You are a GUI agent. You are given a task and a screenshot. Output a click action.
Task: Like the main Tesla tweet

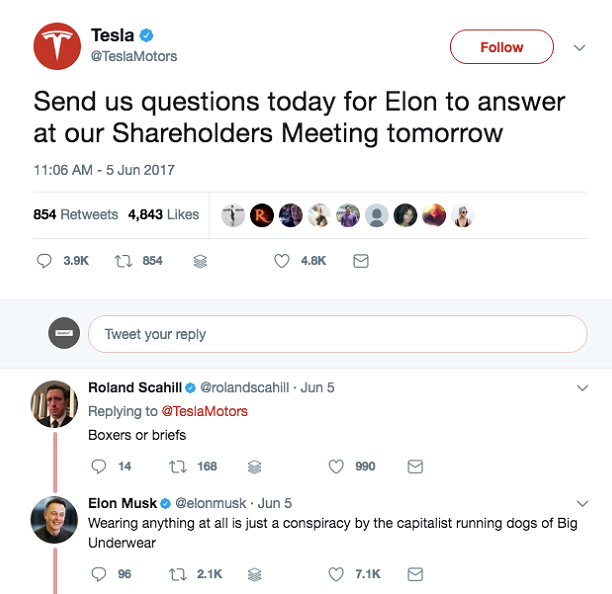pos(282,260)
